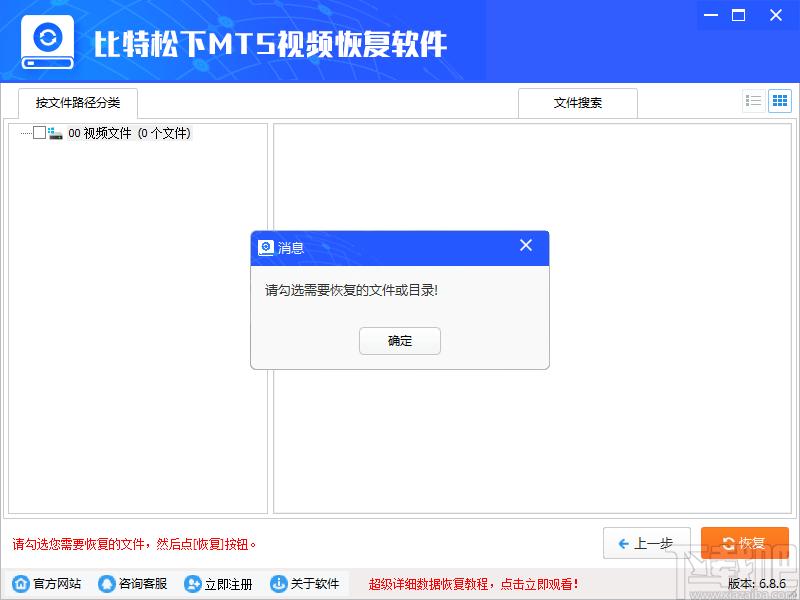The width and height of the screenshot is (800, 600).
Task: Close the main application window
Action: tap(776, 15)
